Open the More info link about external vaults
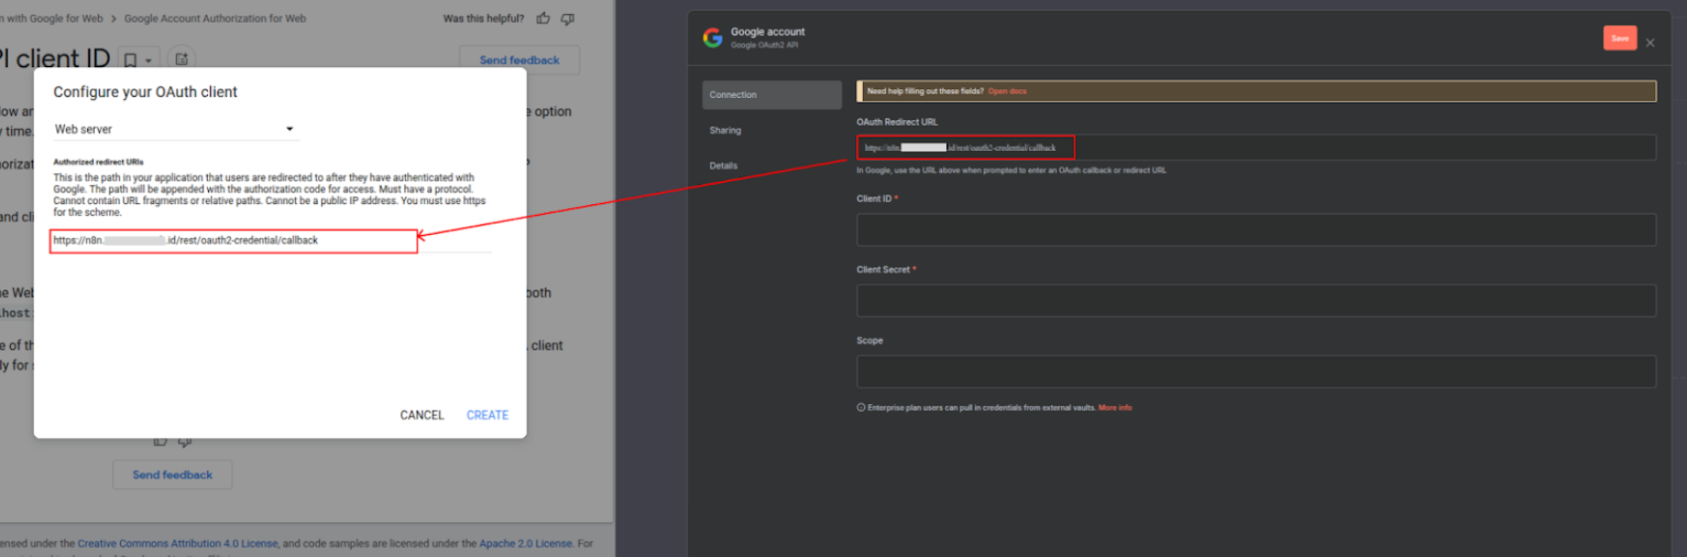This screenshot has width=1687, height=557. (x=1115, y=408)
